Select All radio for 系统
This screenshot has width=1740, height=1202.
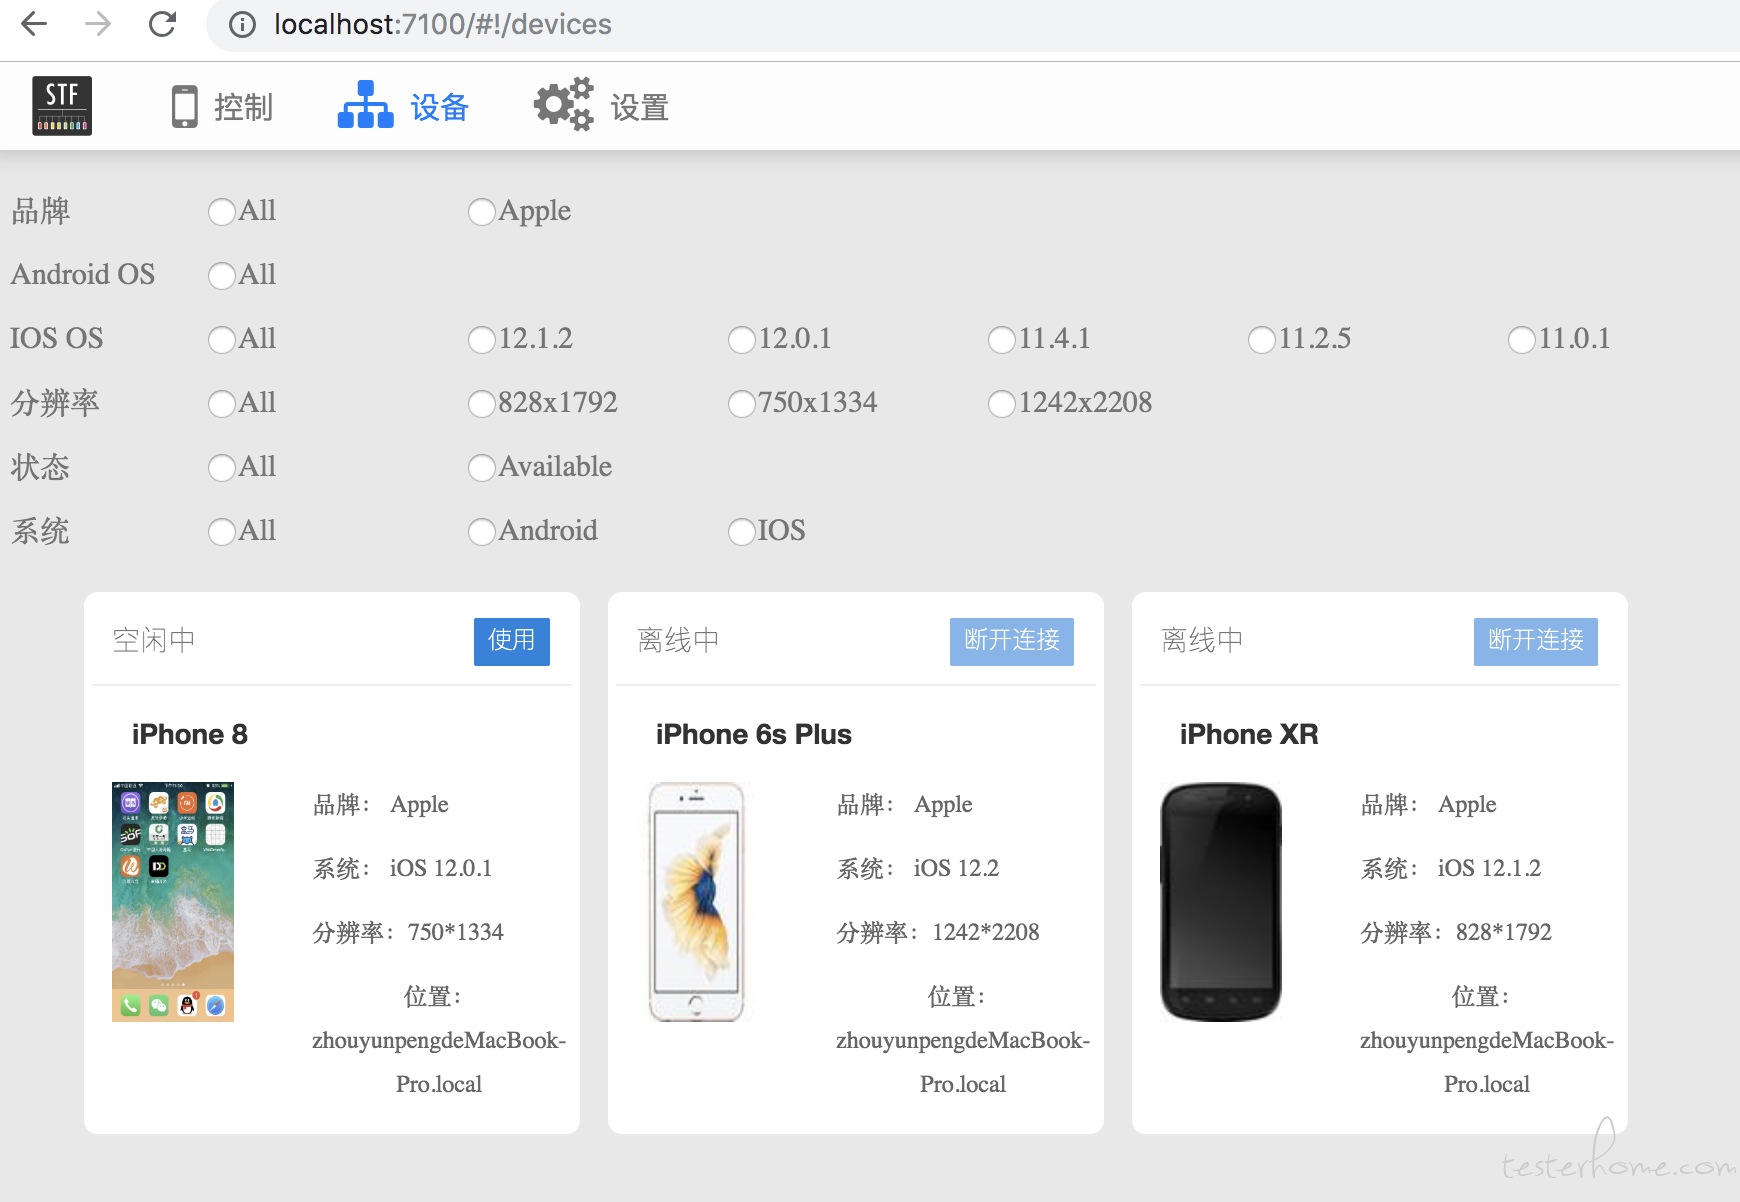[x=222, y=532]
